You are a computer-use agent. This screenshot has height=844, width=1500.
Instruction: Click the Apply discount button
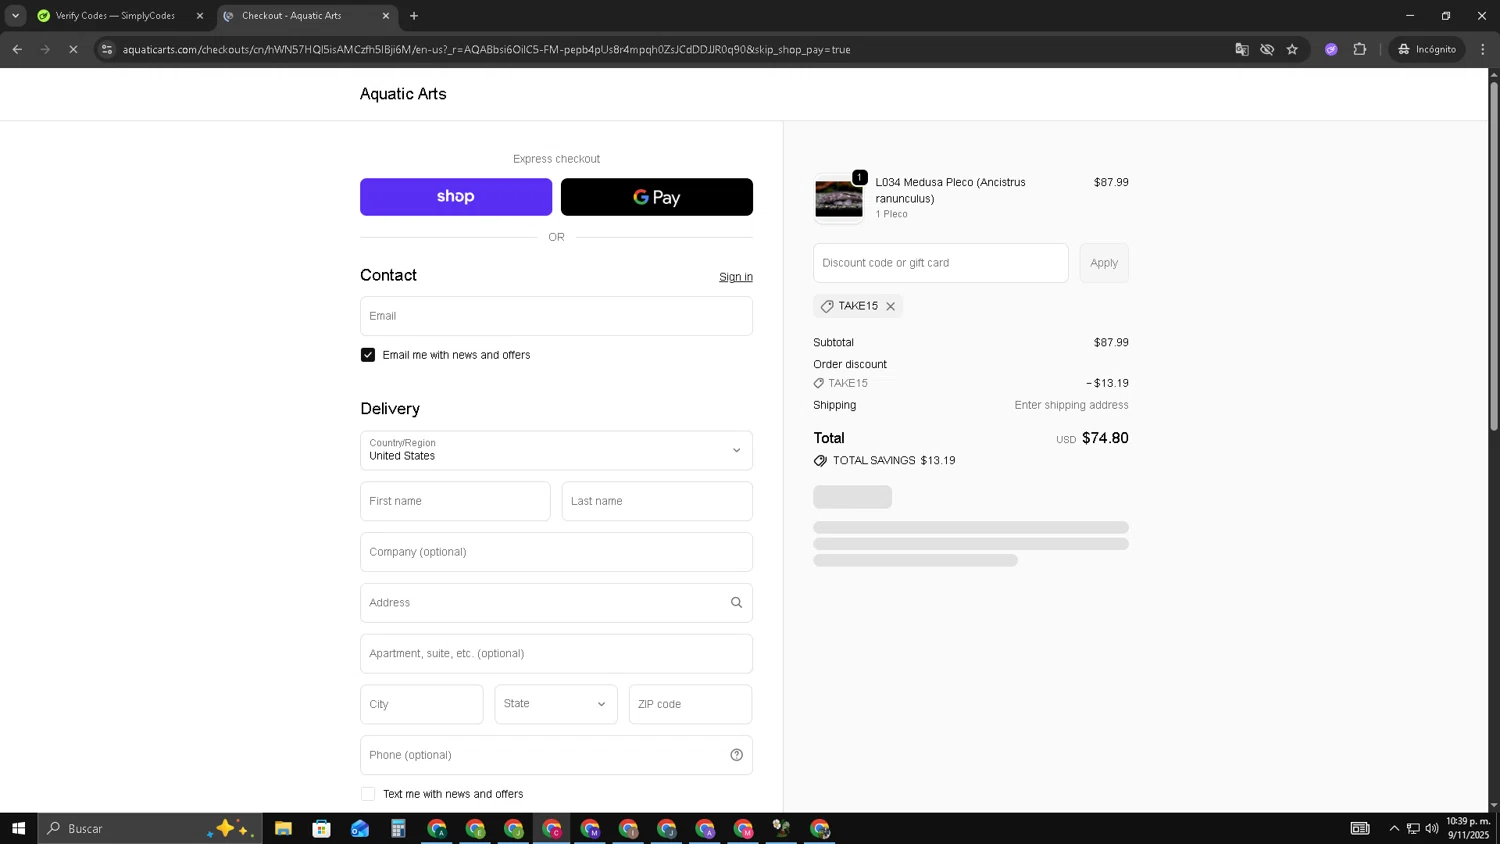click(x=1104, y=263)
